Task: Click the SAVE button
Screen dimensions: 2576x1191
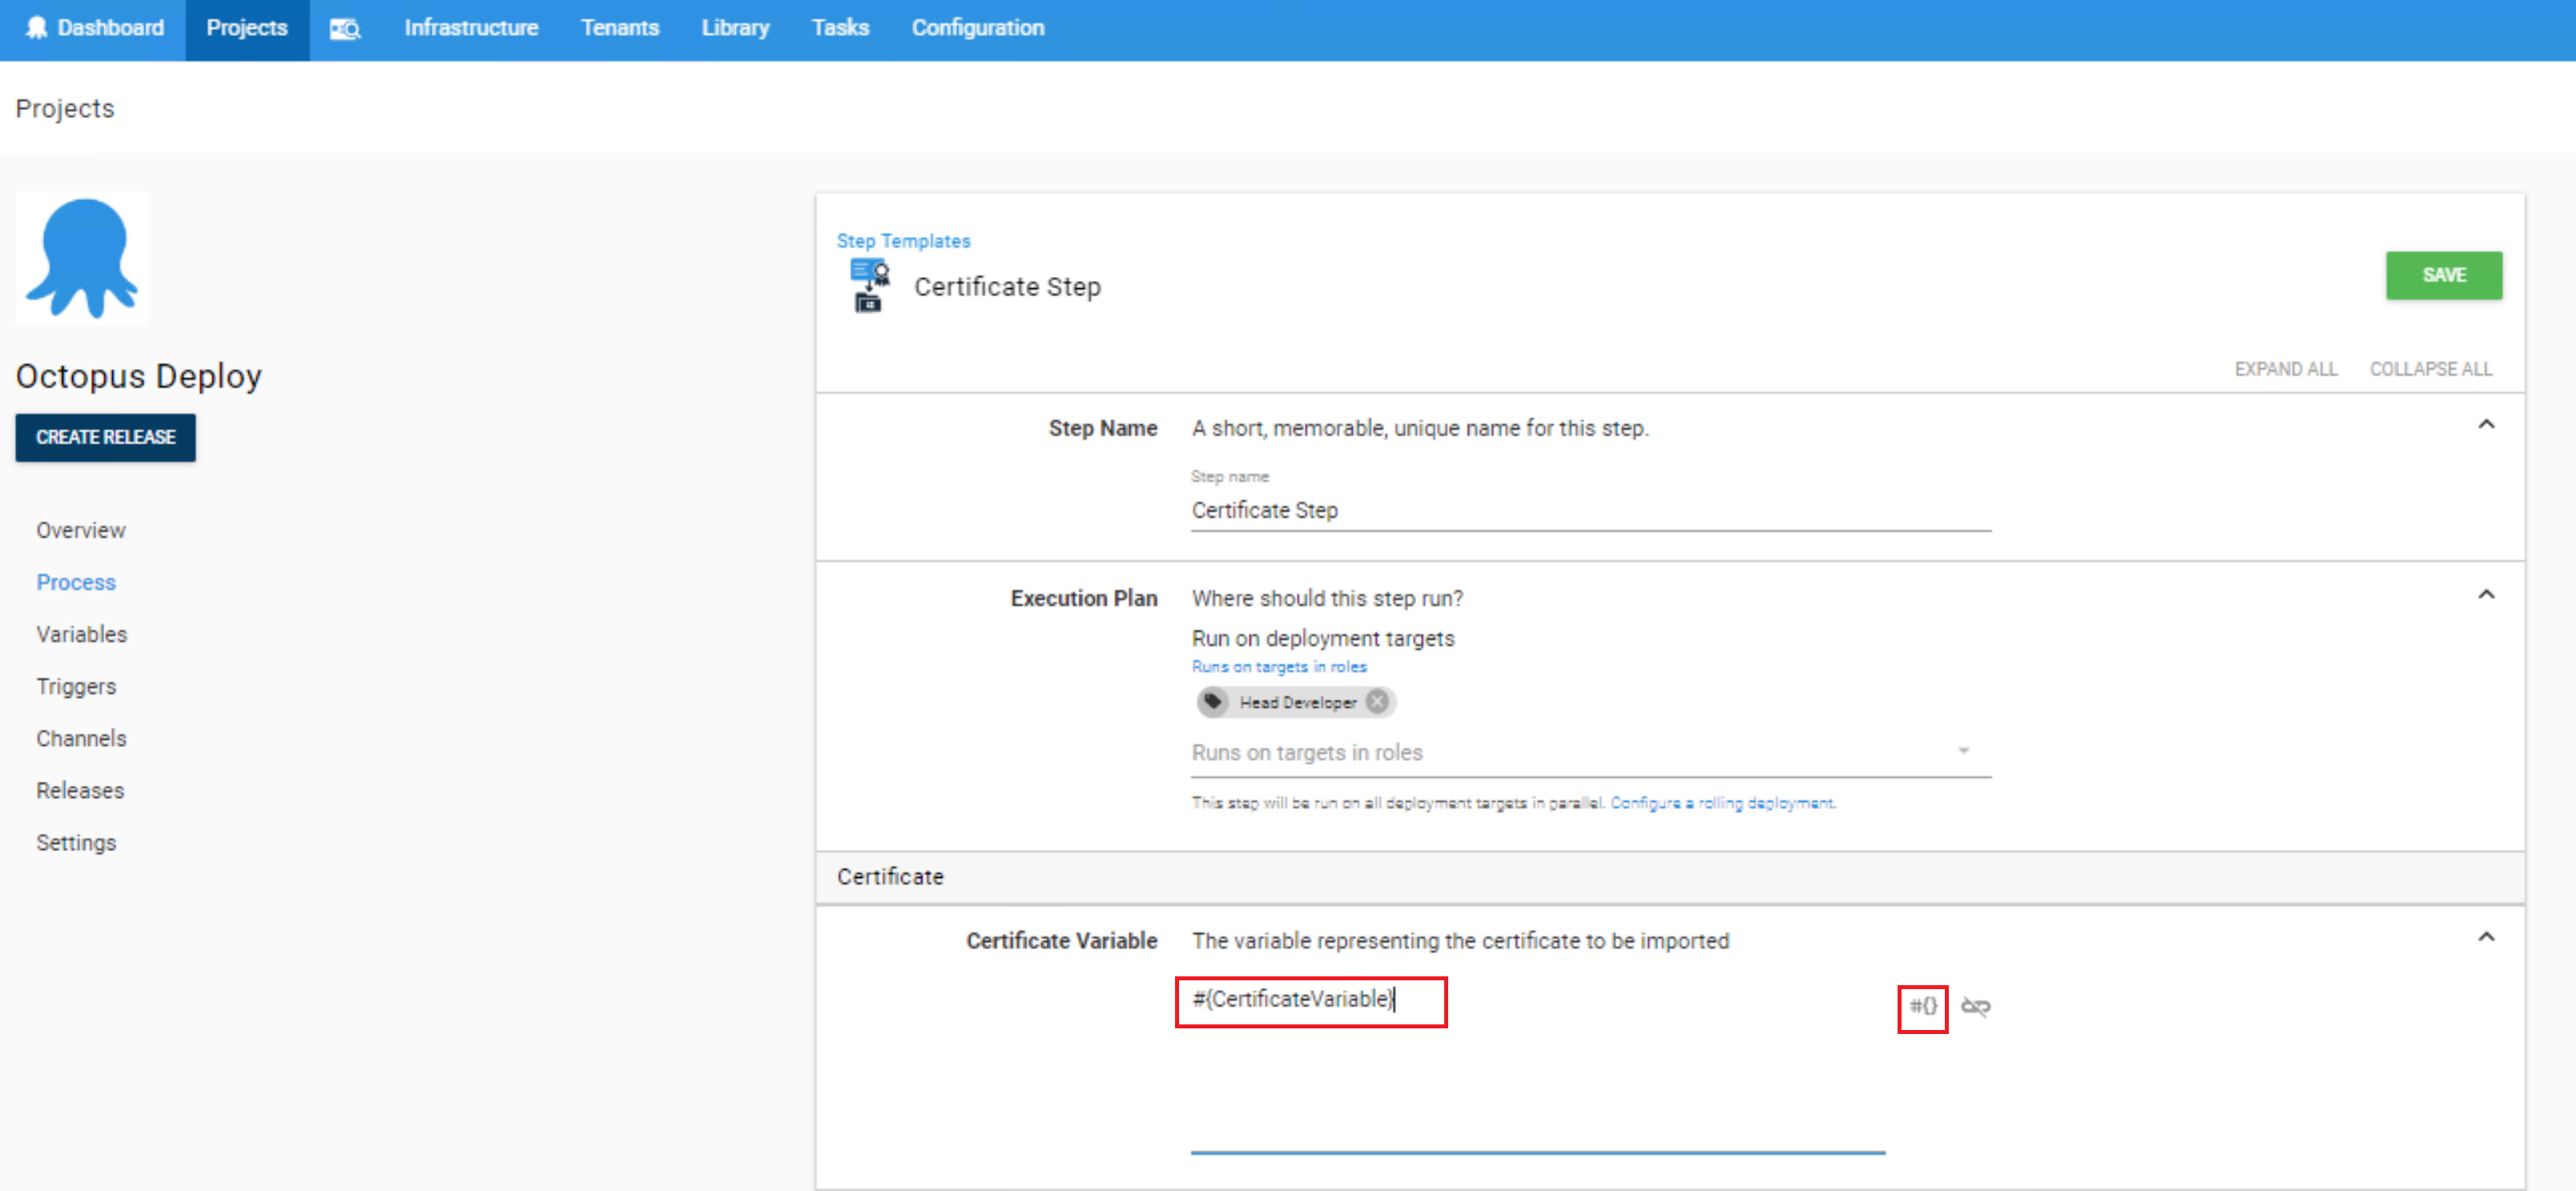Action: [2443, 275]
